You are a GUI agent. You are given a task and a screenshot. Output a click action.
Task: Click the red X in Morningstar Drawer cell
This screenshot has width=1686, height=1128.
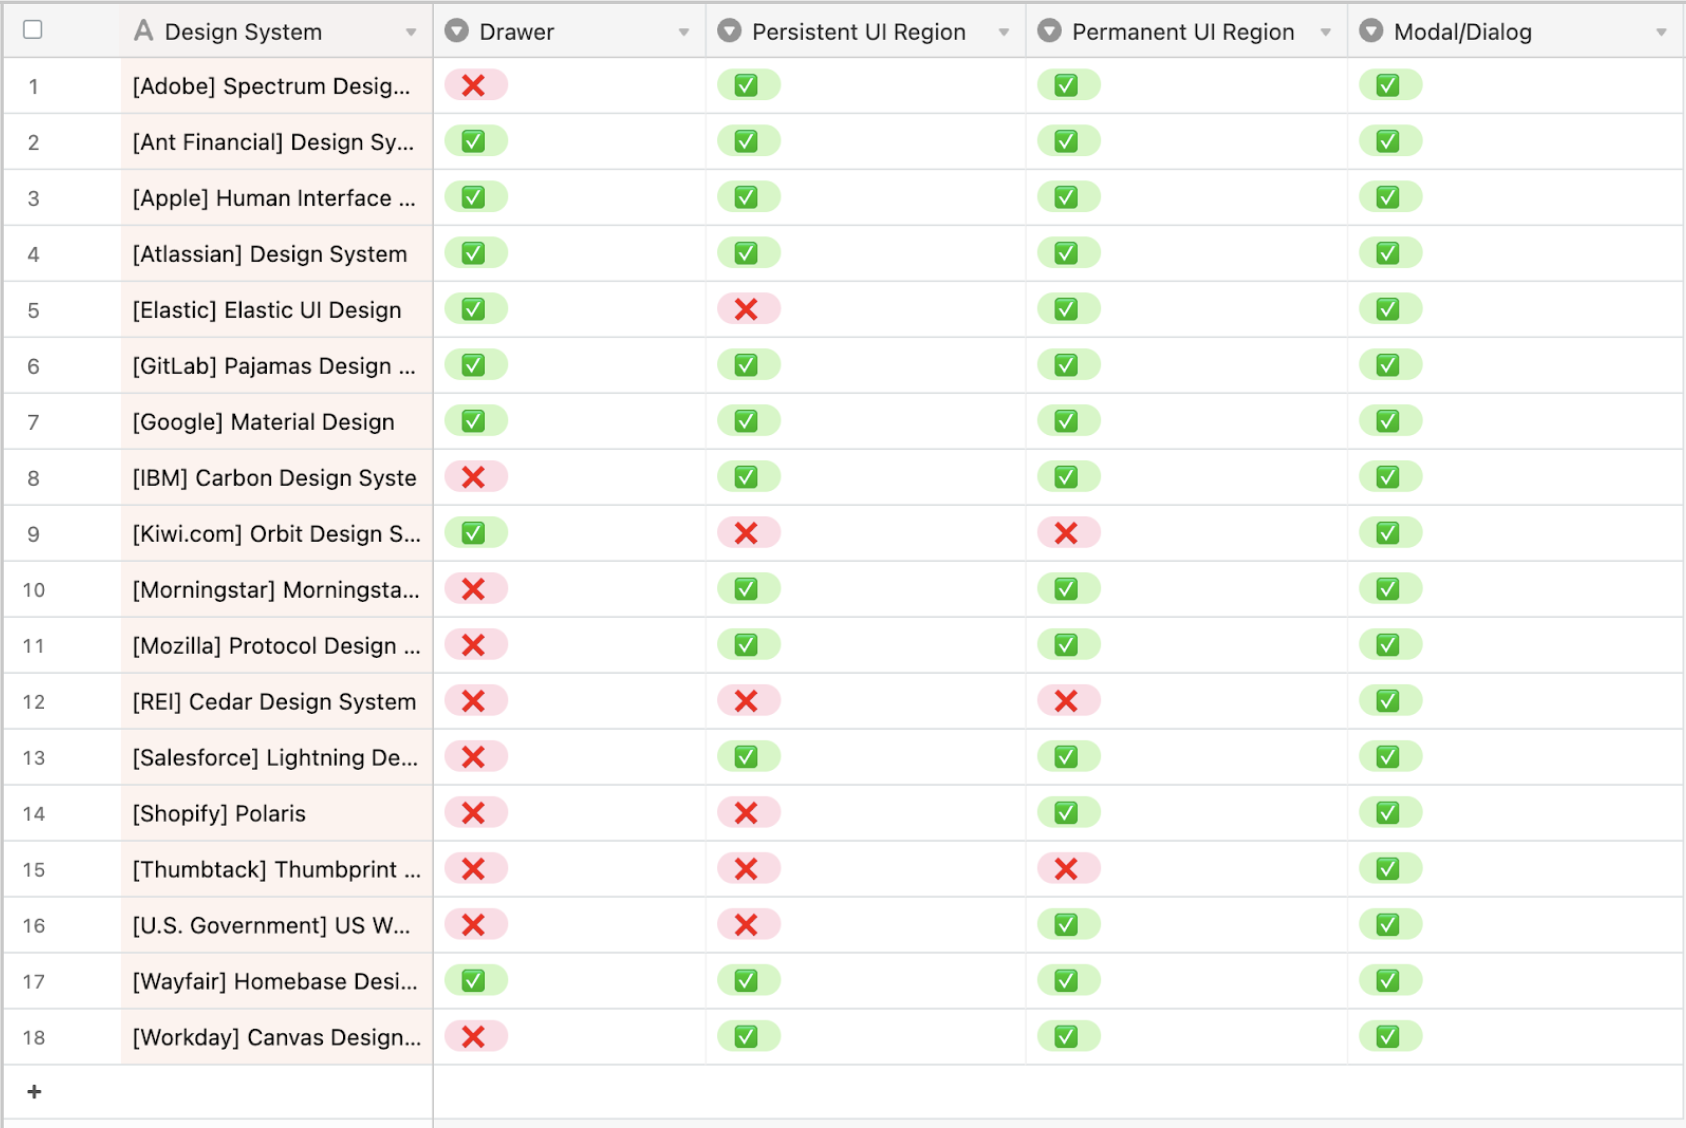point(474,589)
